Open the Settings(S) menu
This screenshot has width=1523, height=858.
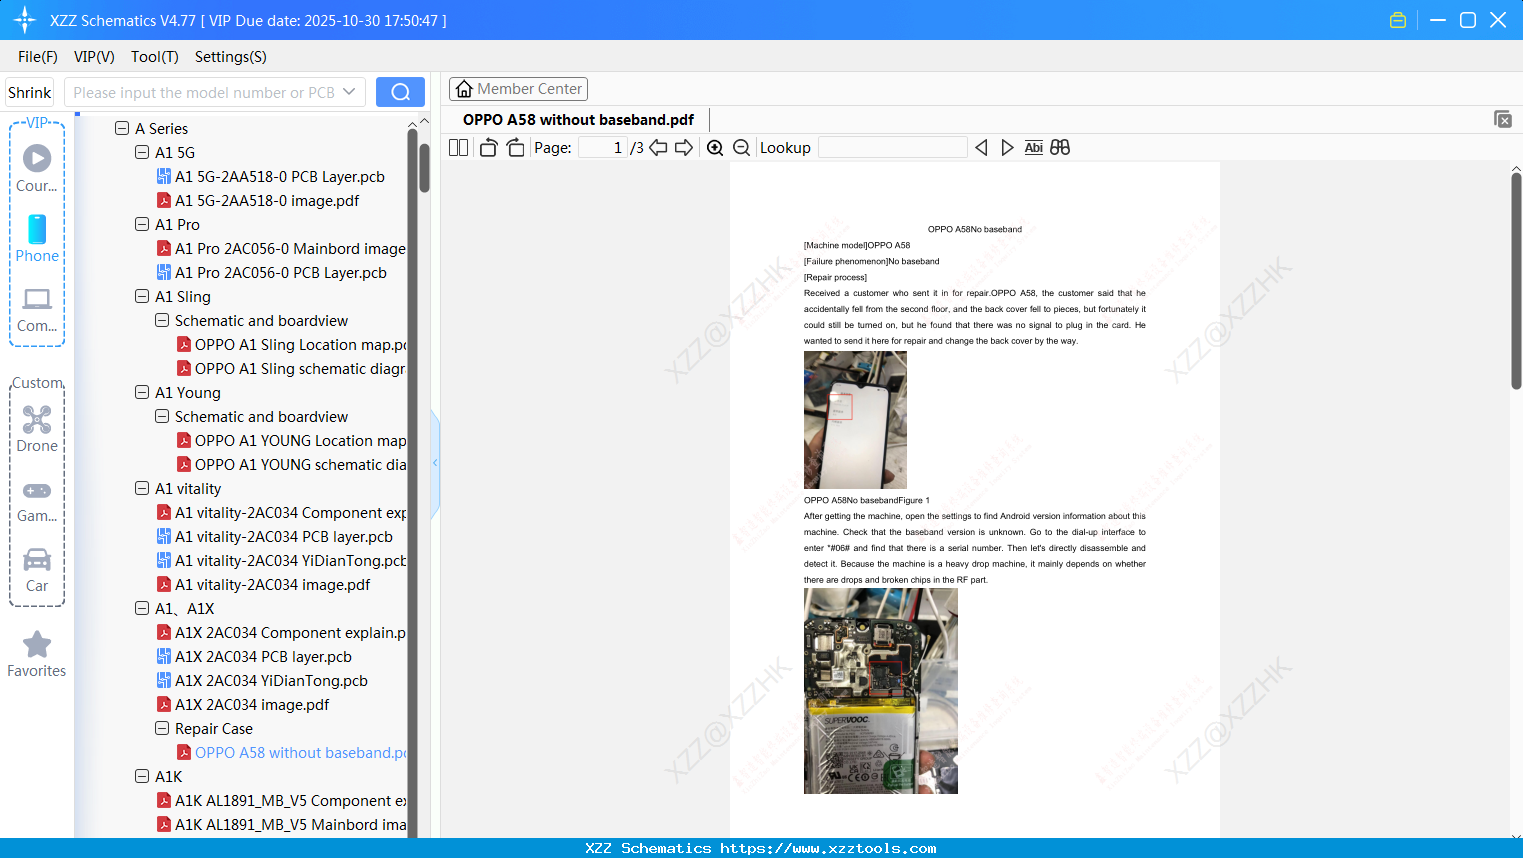coord(231,57)
